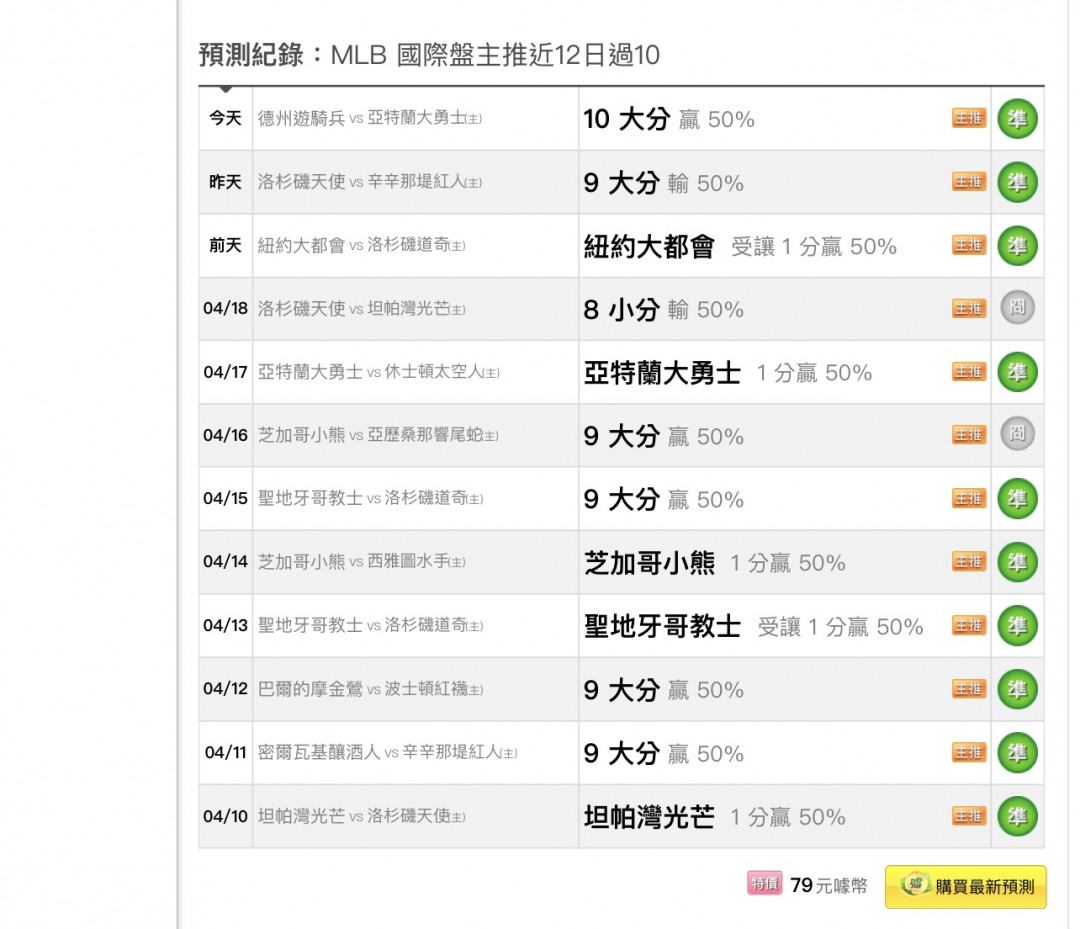Click the 04/18 date cell

coord(225,309)
